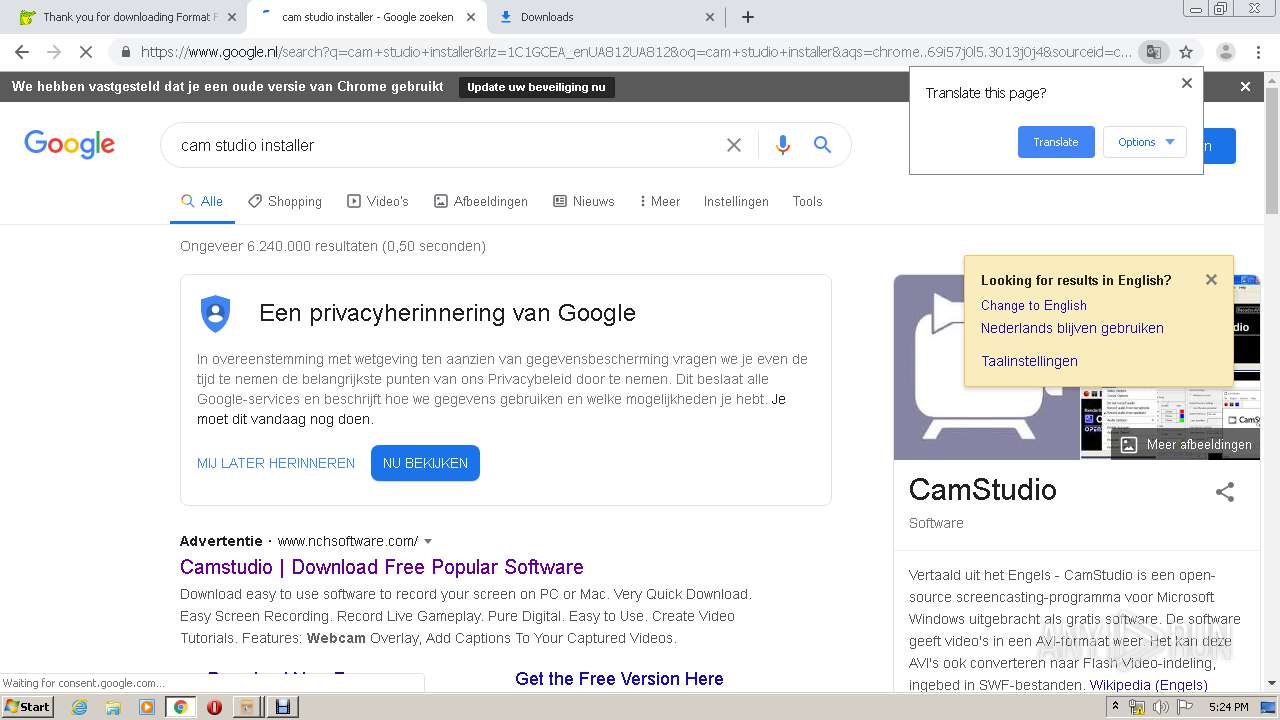Viewport: 1280px width, 720px height.
Task: Open the package installer taskbar item
Action: pos(248,707)
